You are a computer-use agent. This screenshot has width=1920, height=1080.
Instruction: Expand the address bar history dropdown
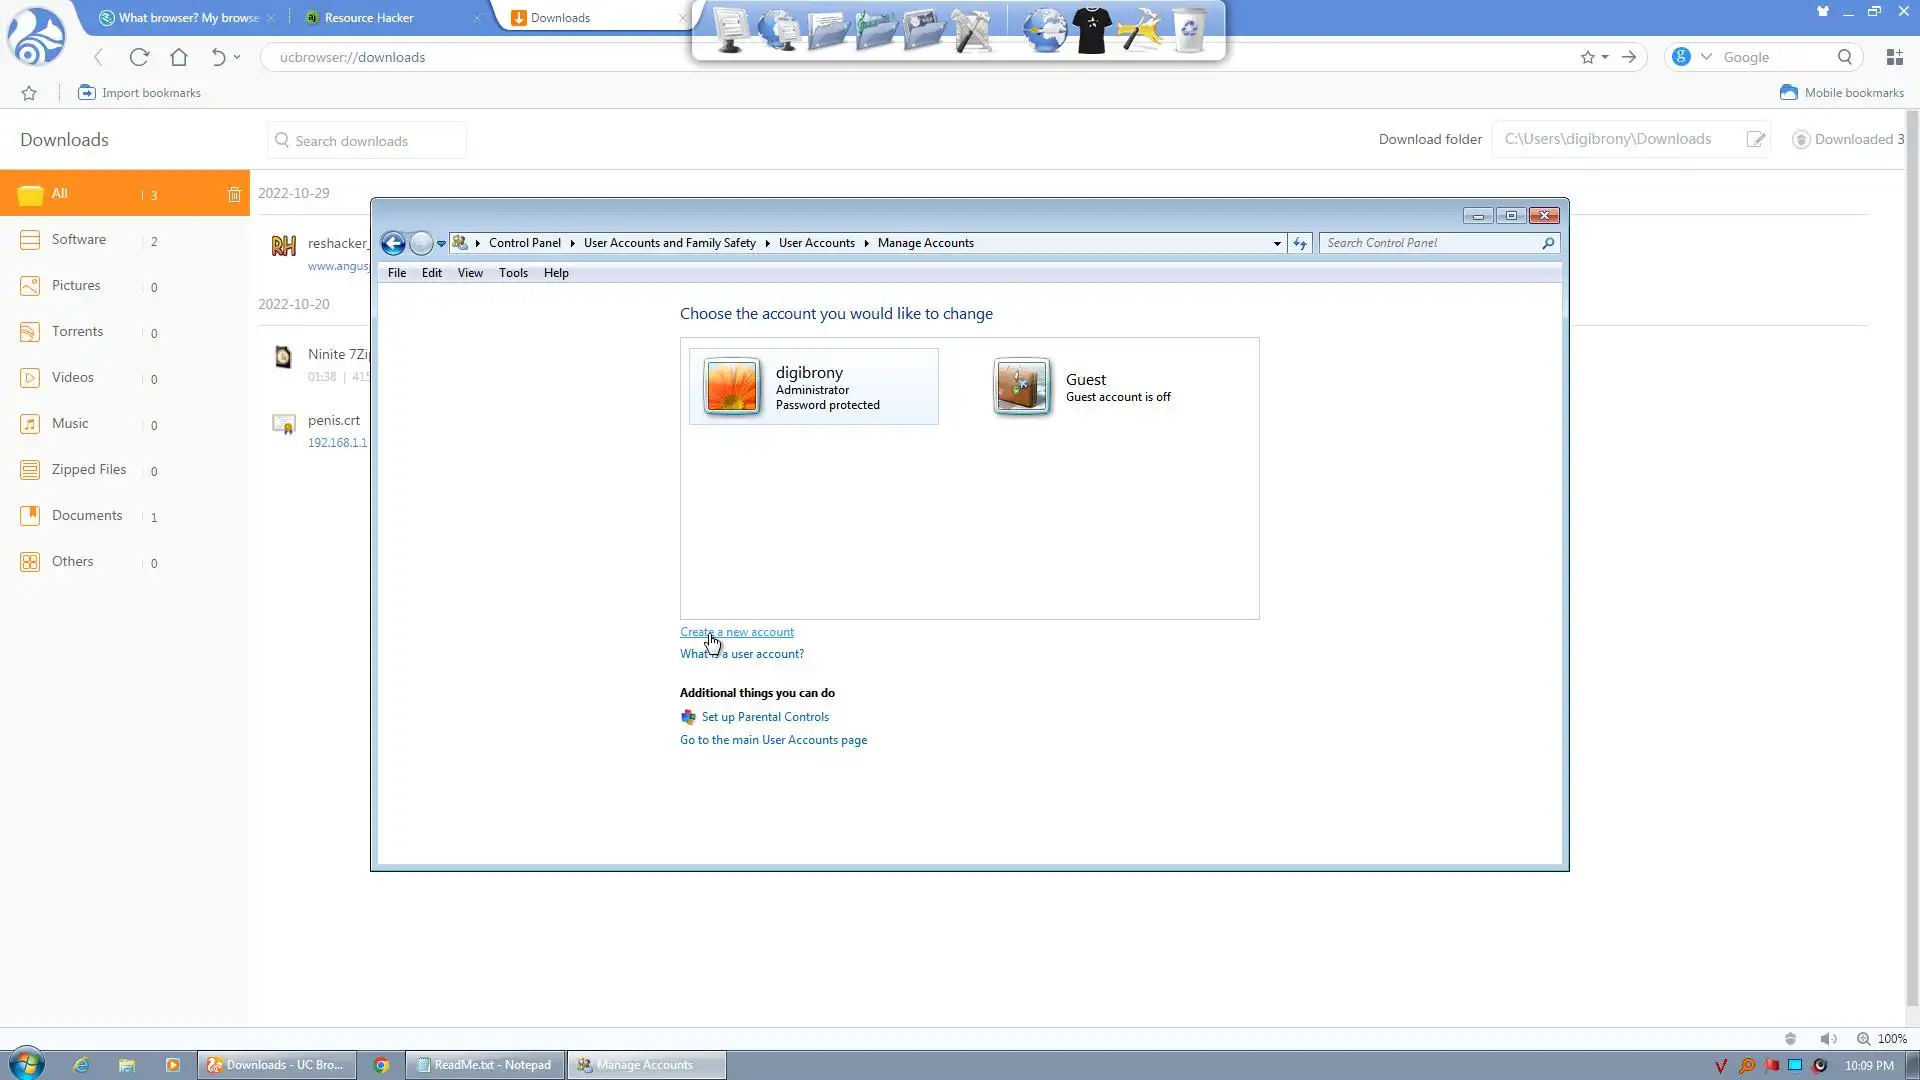tap(1277, 243)
